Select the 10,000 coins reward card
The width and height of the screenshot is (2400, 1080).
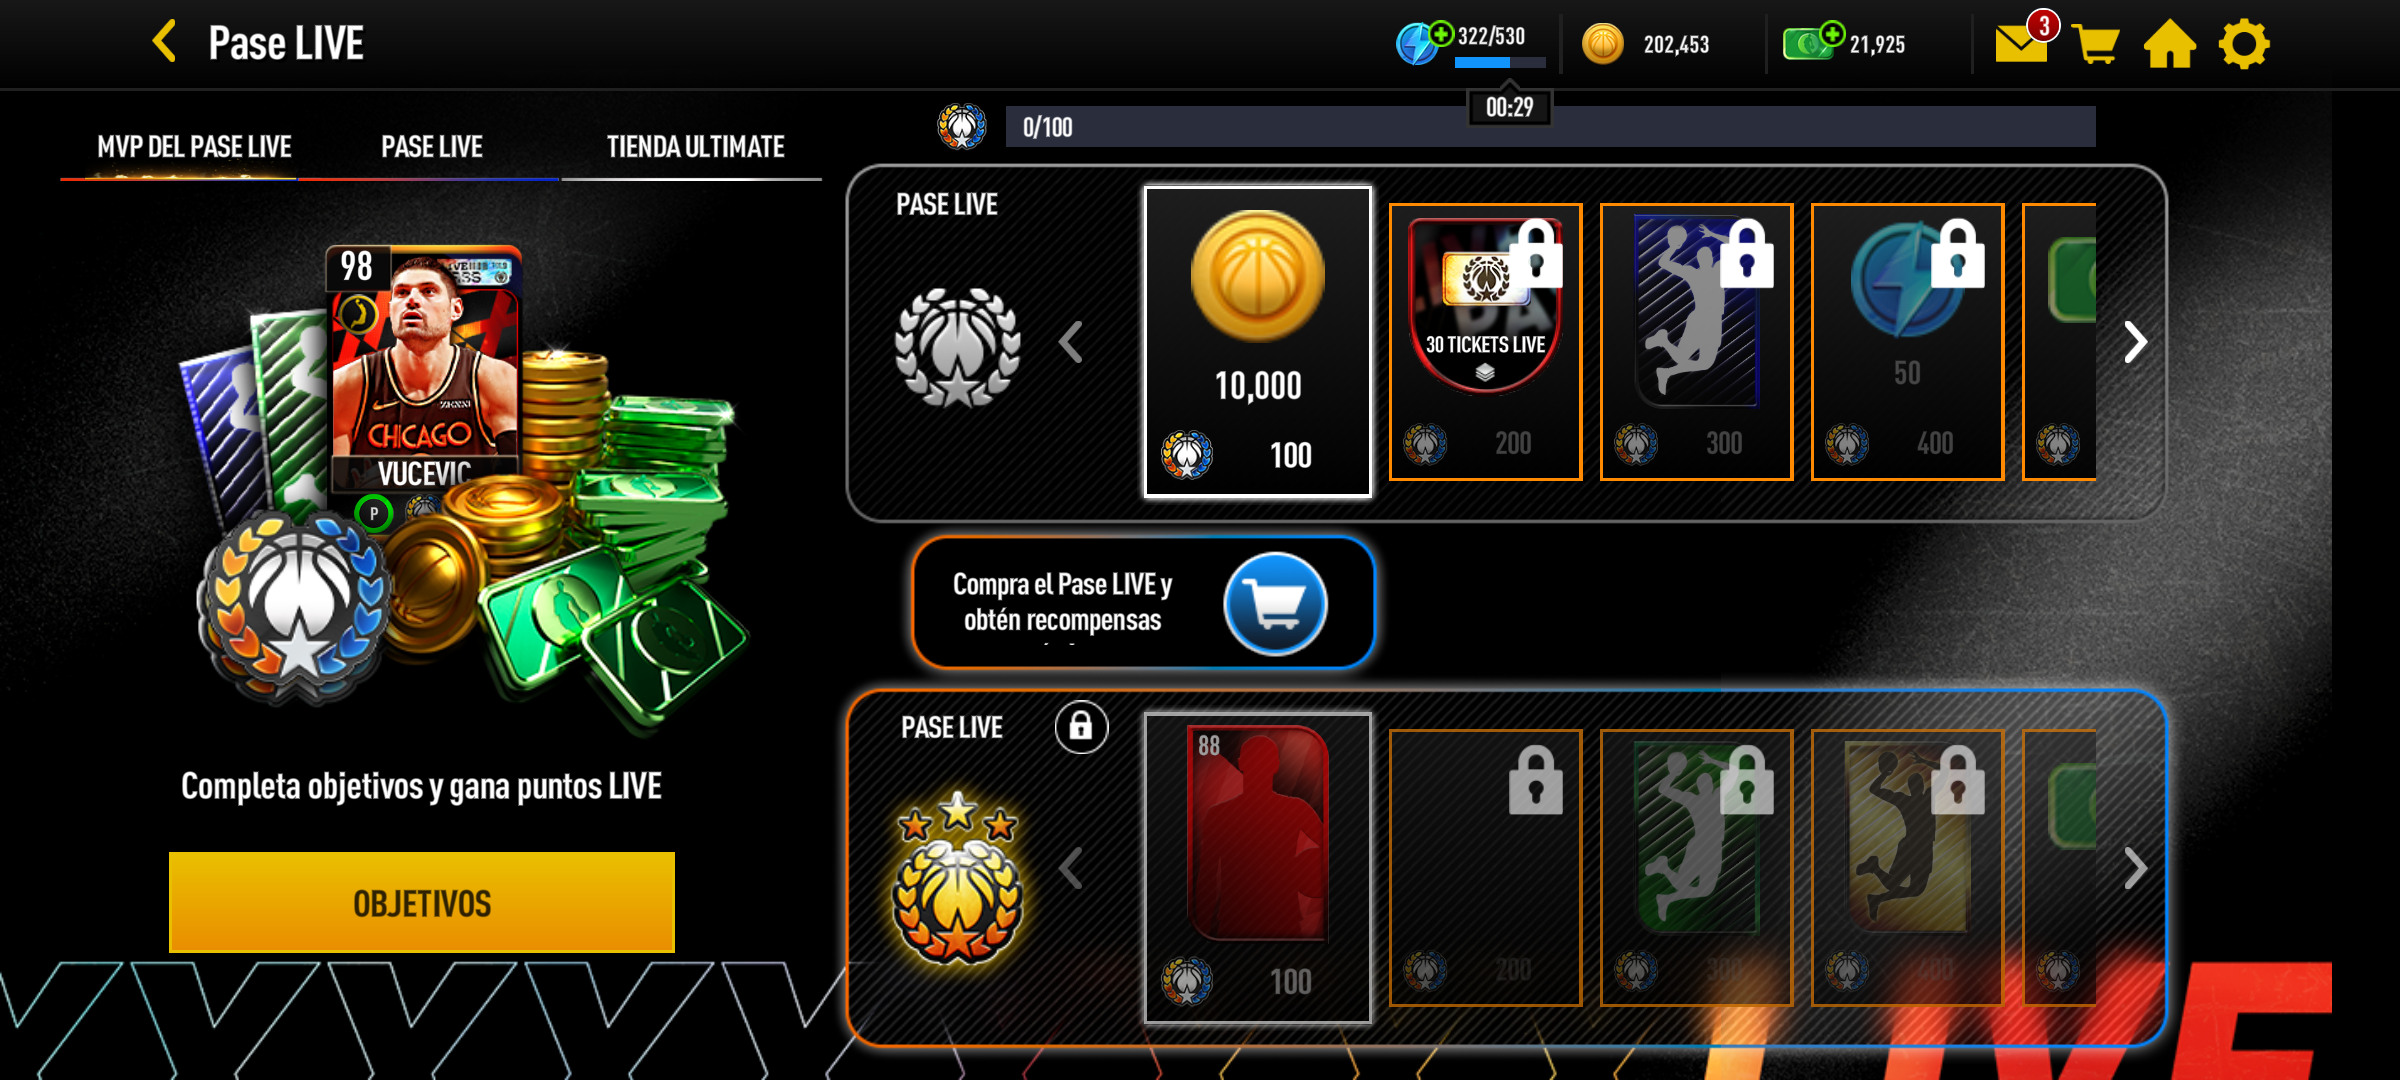point(1258,341)
